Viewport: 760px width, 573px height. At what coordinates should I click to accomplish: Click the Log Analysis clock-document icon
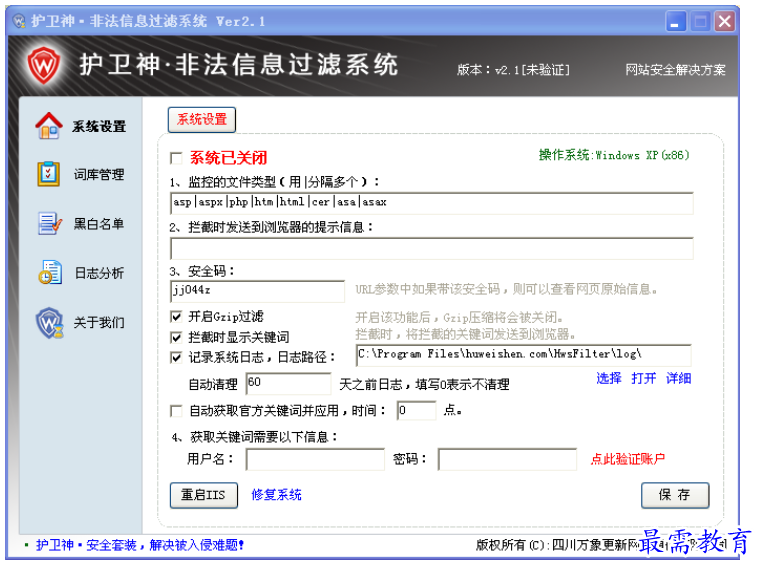click(x=50, y=272)
